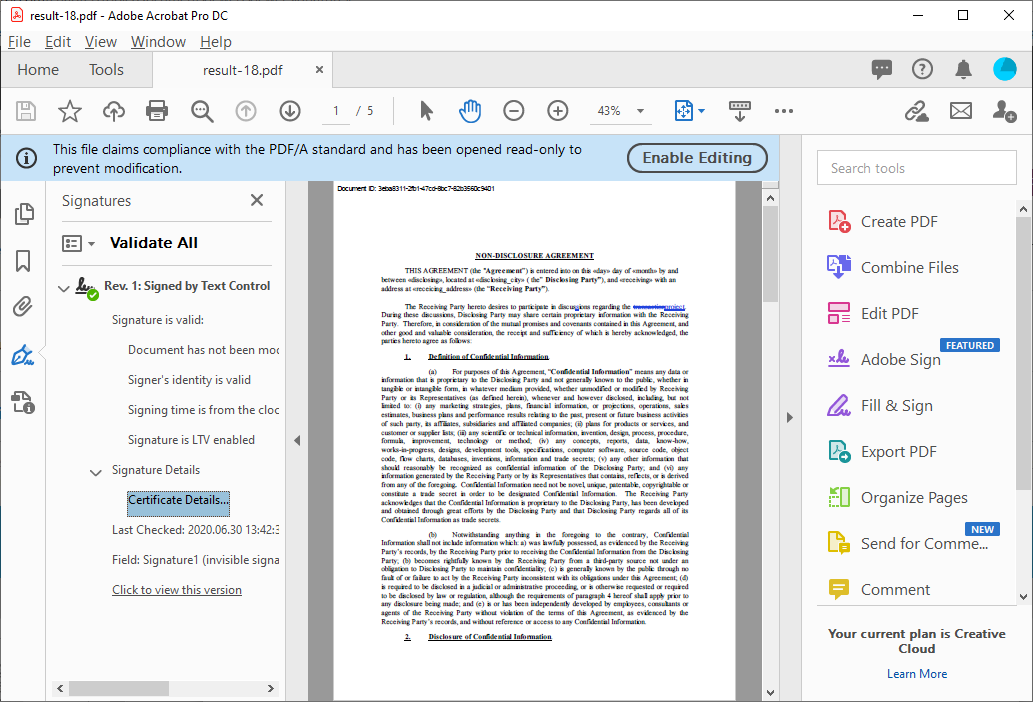Click the tools pane scrollbar thumb
The width and height of the screenshot is (1033, 702).
[x=1023, y=353]
